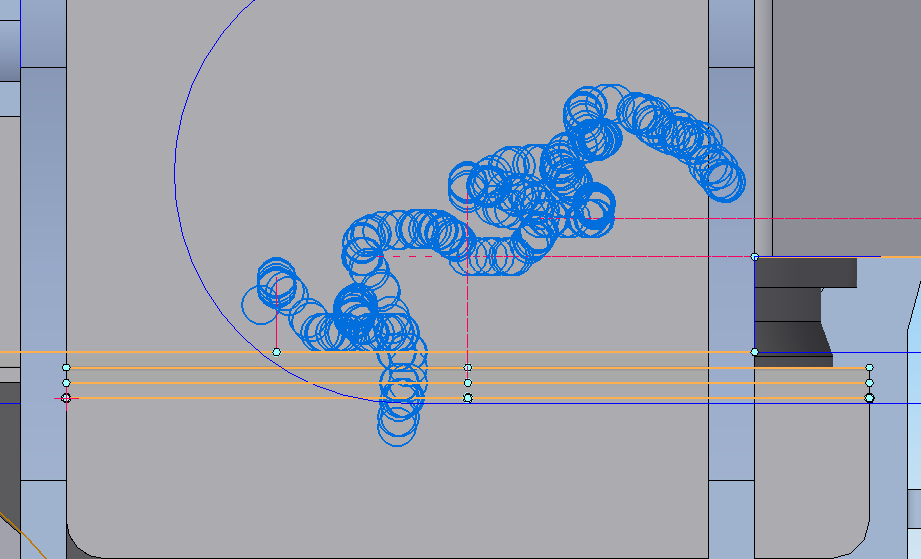Select point at bottom of short blue vertical line
The width and height of the screenshot is (921, 559).
coord(755,352)
